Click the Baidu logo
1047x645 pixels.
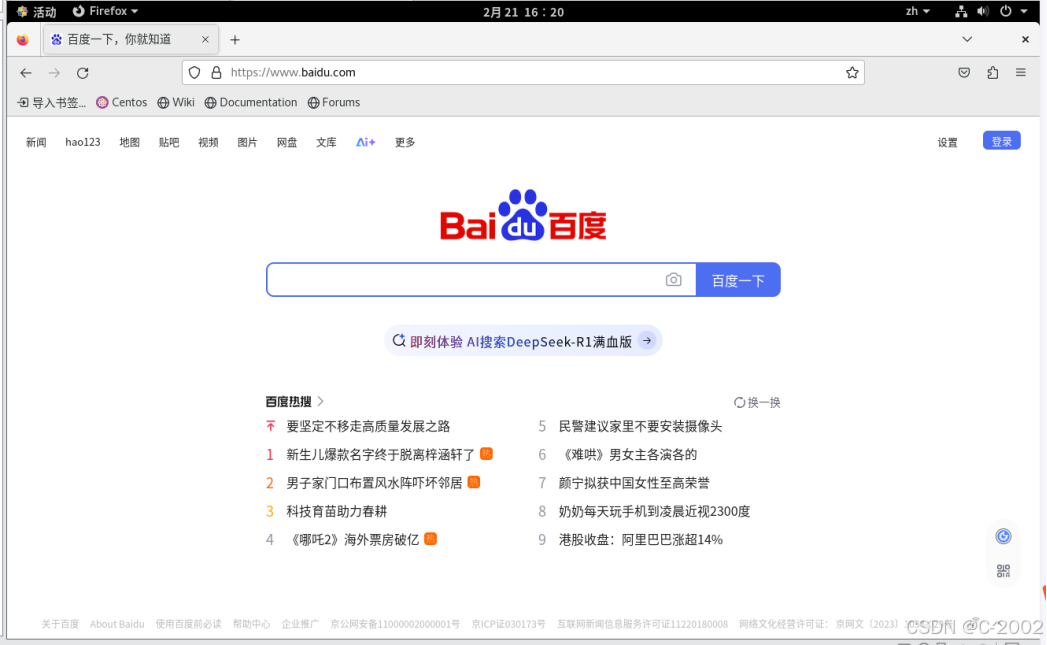pos(524,215)
